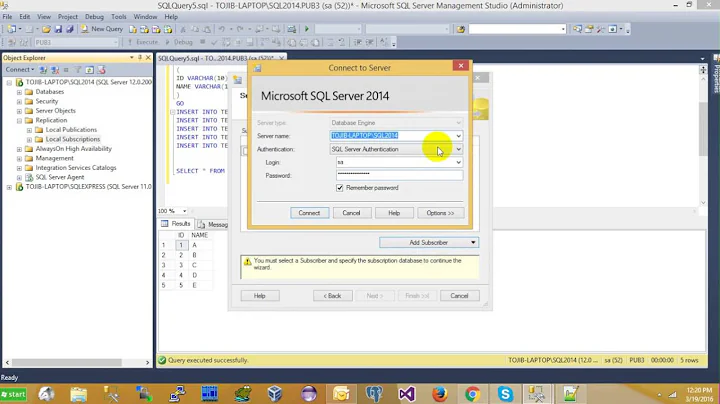Viewport: 720px width, 404px height.
Task: Expand AlwaysOn High Availability node
Action: [19, 149]
